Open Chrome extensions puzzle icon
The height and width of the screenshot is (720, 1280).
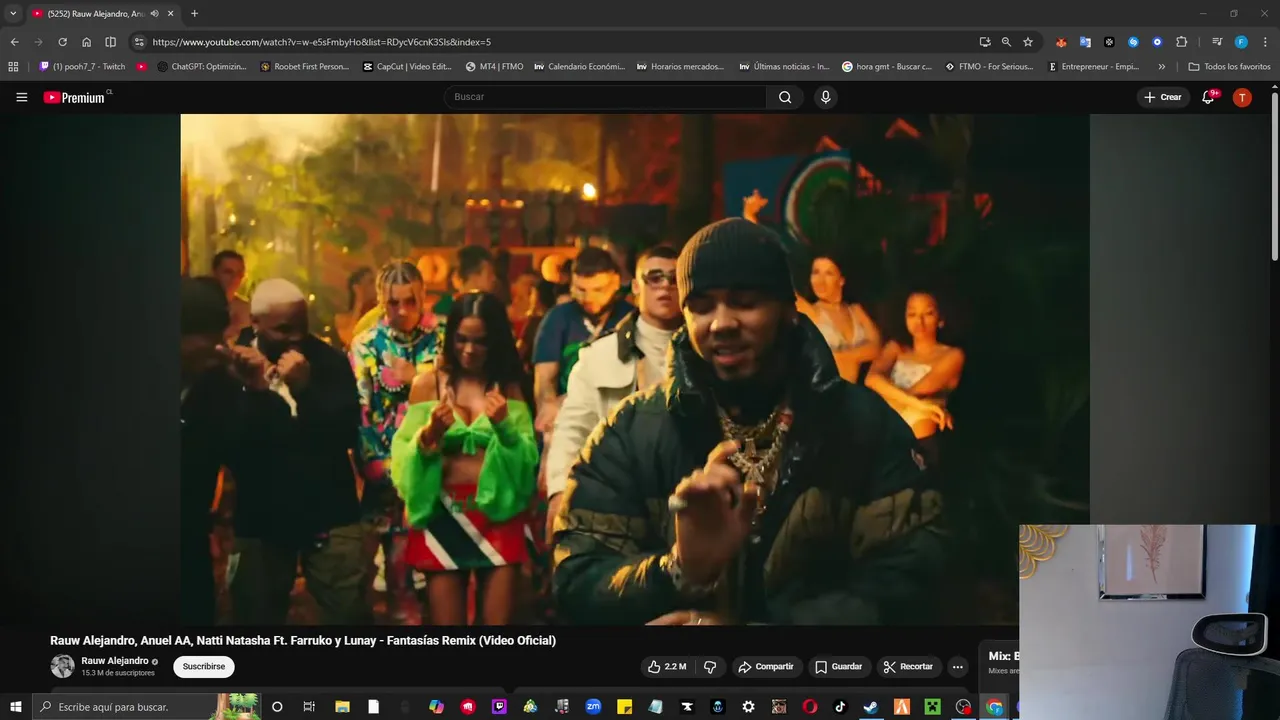pyautogui.click(x=1181, y=42)
